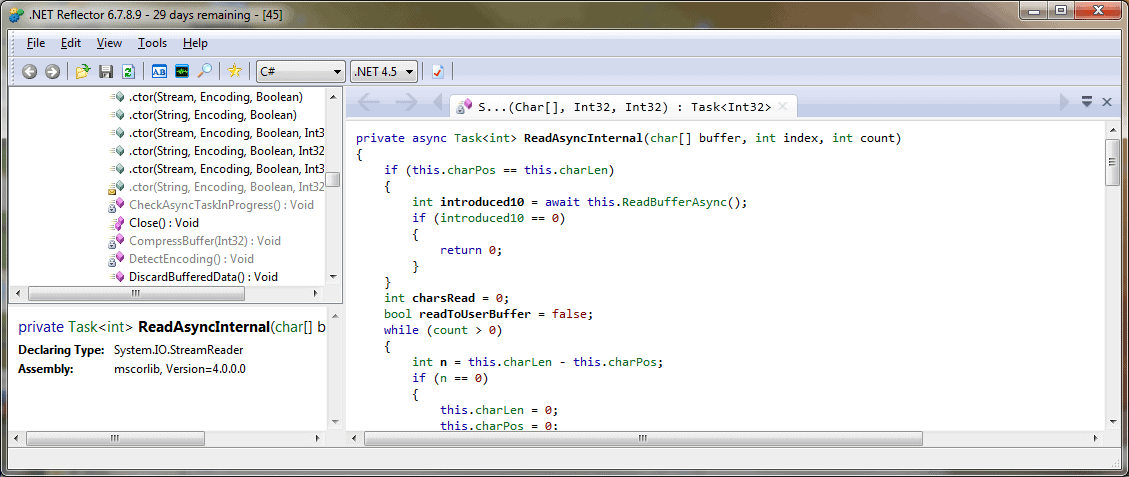Image resolution: width=1129 pixels, height=477 pixels.
Task: Click the Back navigation toolbar button
Action: coord(30,71)
